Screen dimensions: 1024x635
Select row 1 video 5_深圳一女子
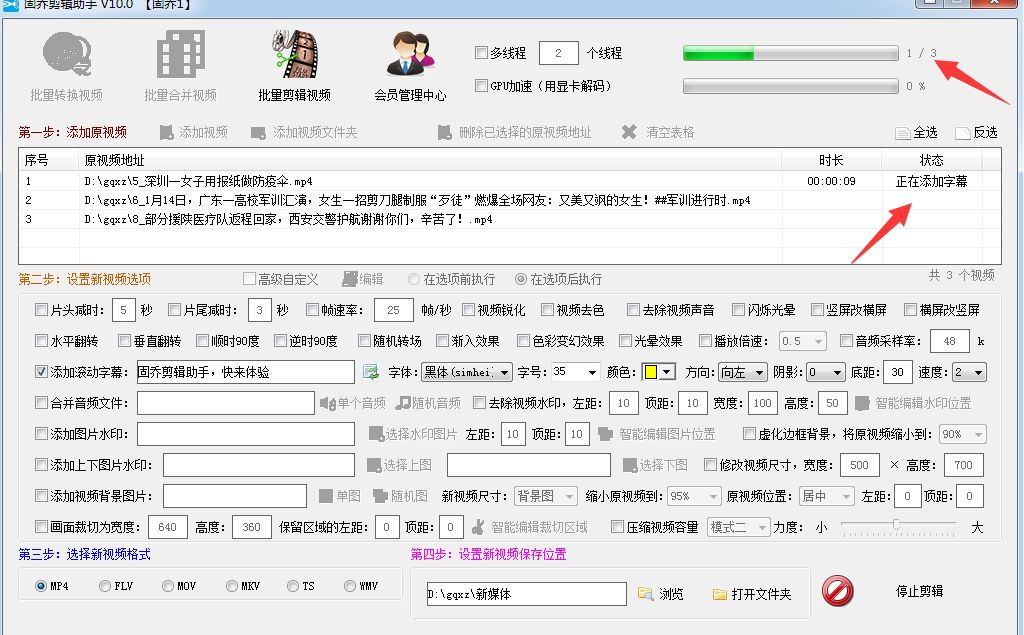509,181
